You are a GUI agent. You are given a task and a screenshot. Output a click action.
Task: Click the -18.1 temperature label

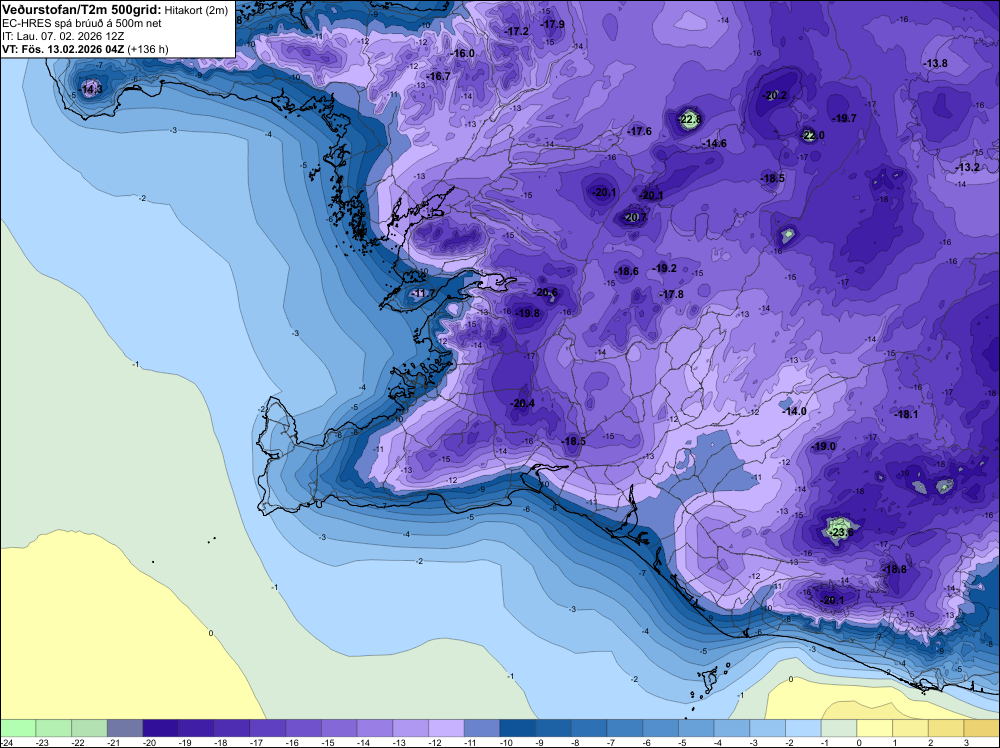[x=906, y=414]
